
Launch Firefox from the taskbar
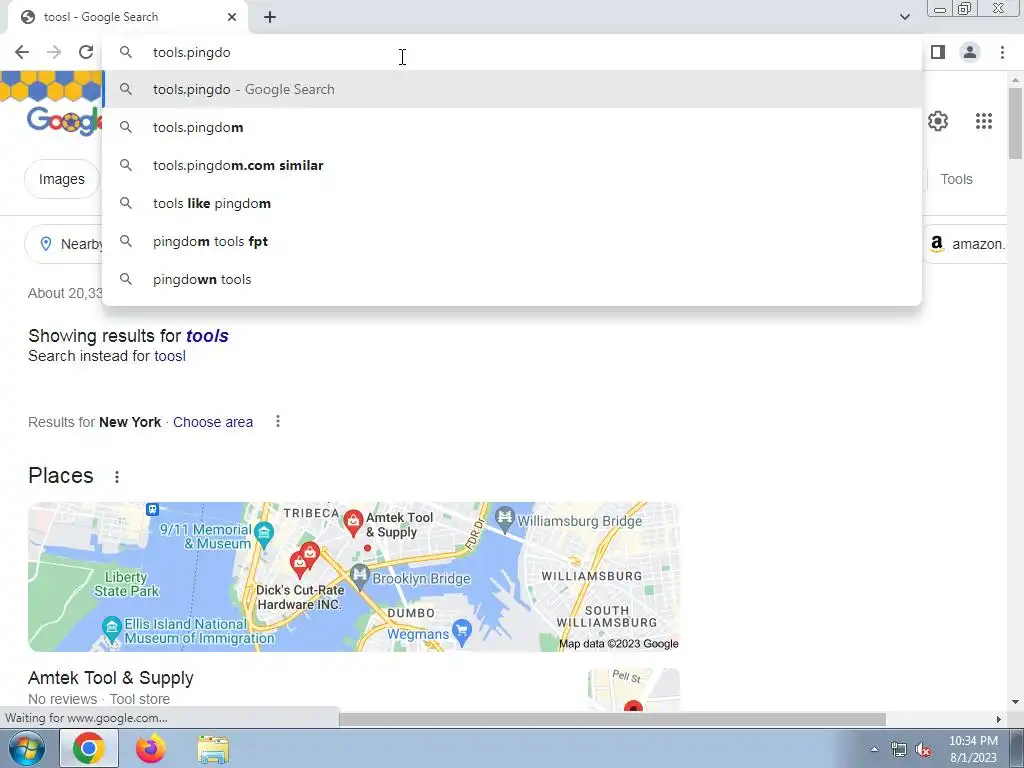coord(151,748)
